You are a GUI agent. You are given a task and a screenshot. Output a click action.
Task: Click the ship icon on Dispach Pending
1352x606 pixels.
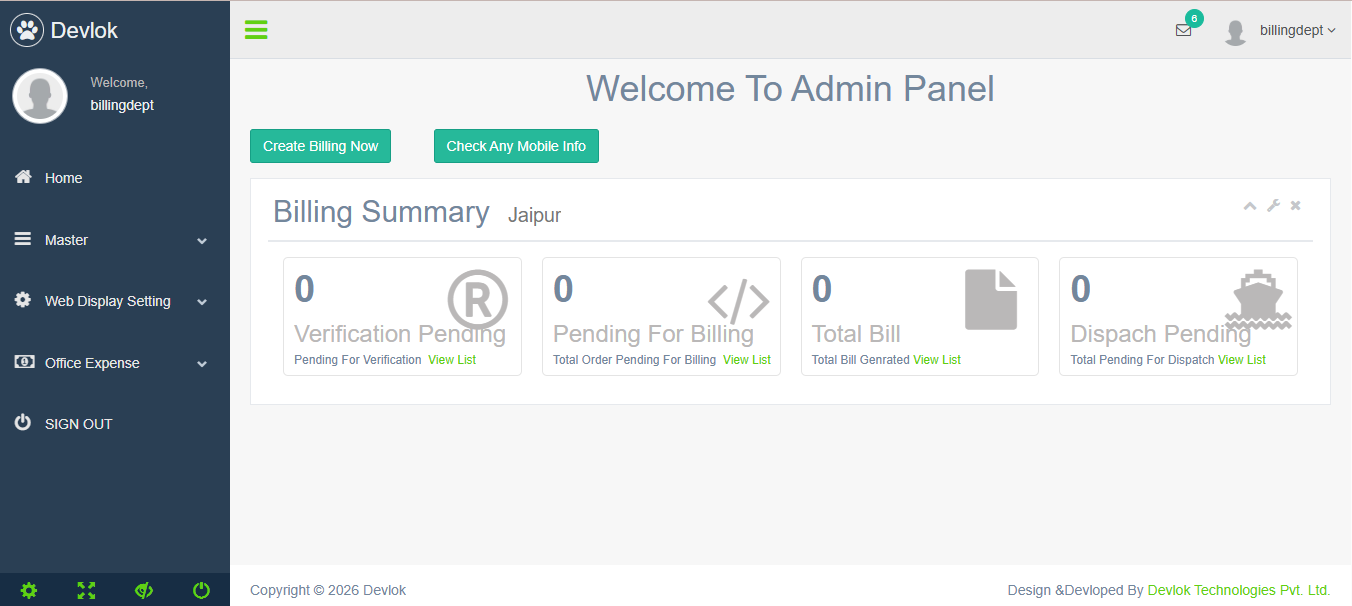coord(1259,300)
